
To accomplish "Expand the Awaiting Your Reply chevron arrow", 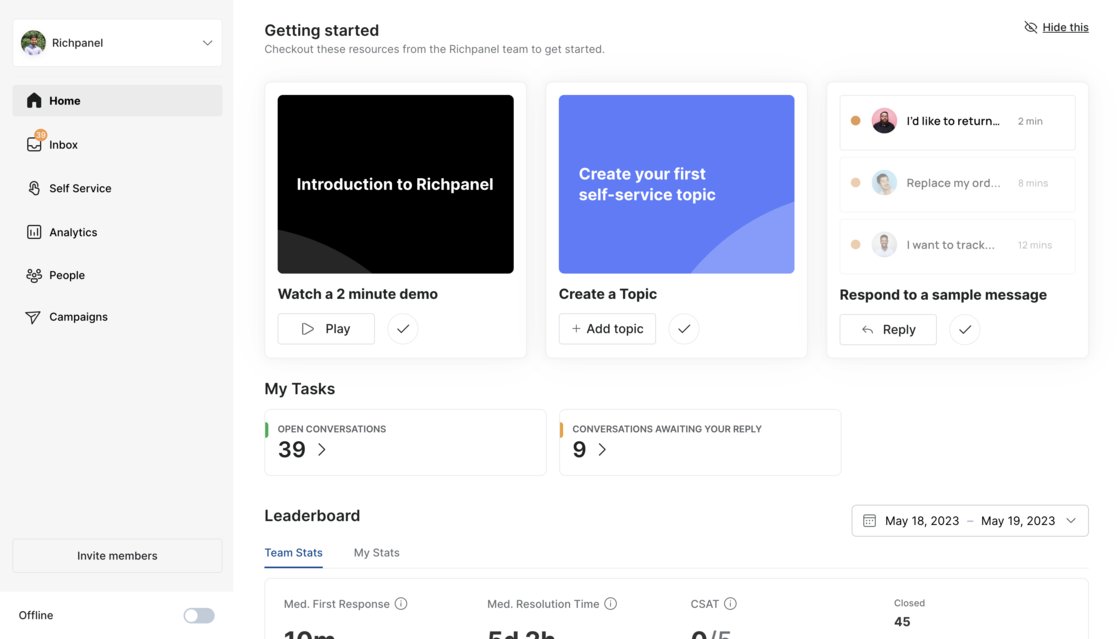I will (x=602, y=450).
